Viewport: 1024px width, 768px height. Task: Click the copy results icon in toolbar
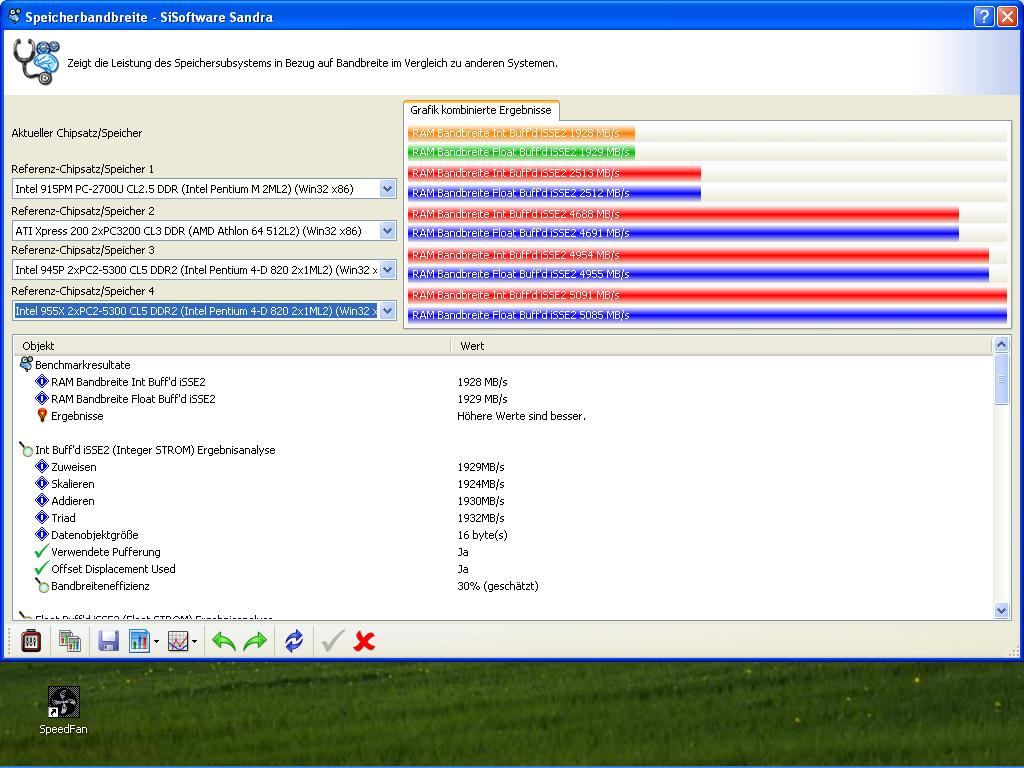(x=69, y=641)
